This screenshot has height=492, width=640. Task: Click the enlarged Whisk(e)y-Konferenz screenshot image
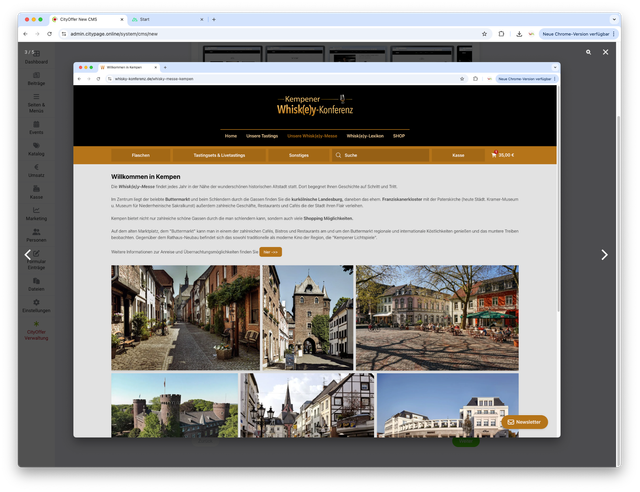coord(316,250)
